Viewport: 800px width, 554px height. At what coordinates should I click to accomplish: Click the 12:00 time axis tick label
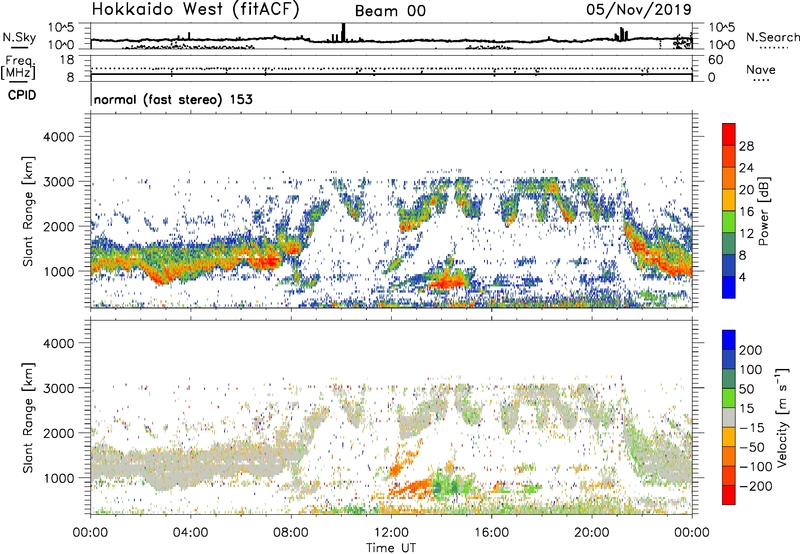coord(391,533)
